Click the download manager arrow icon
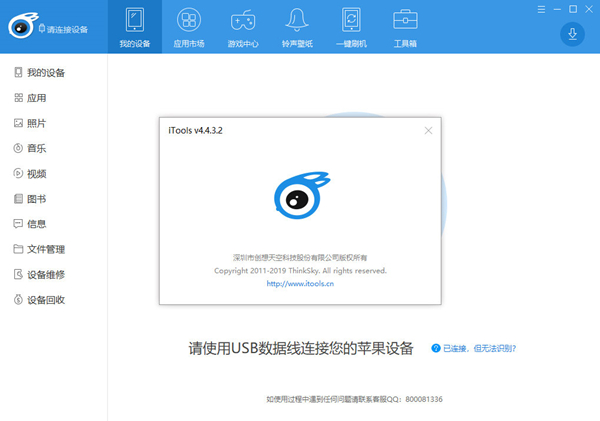Screen dimensions: 600x421 tap(572, 34)
